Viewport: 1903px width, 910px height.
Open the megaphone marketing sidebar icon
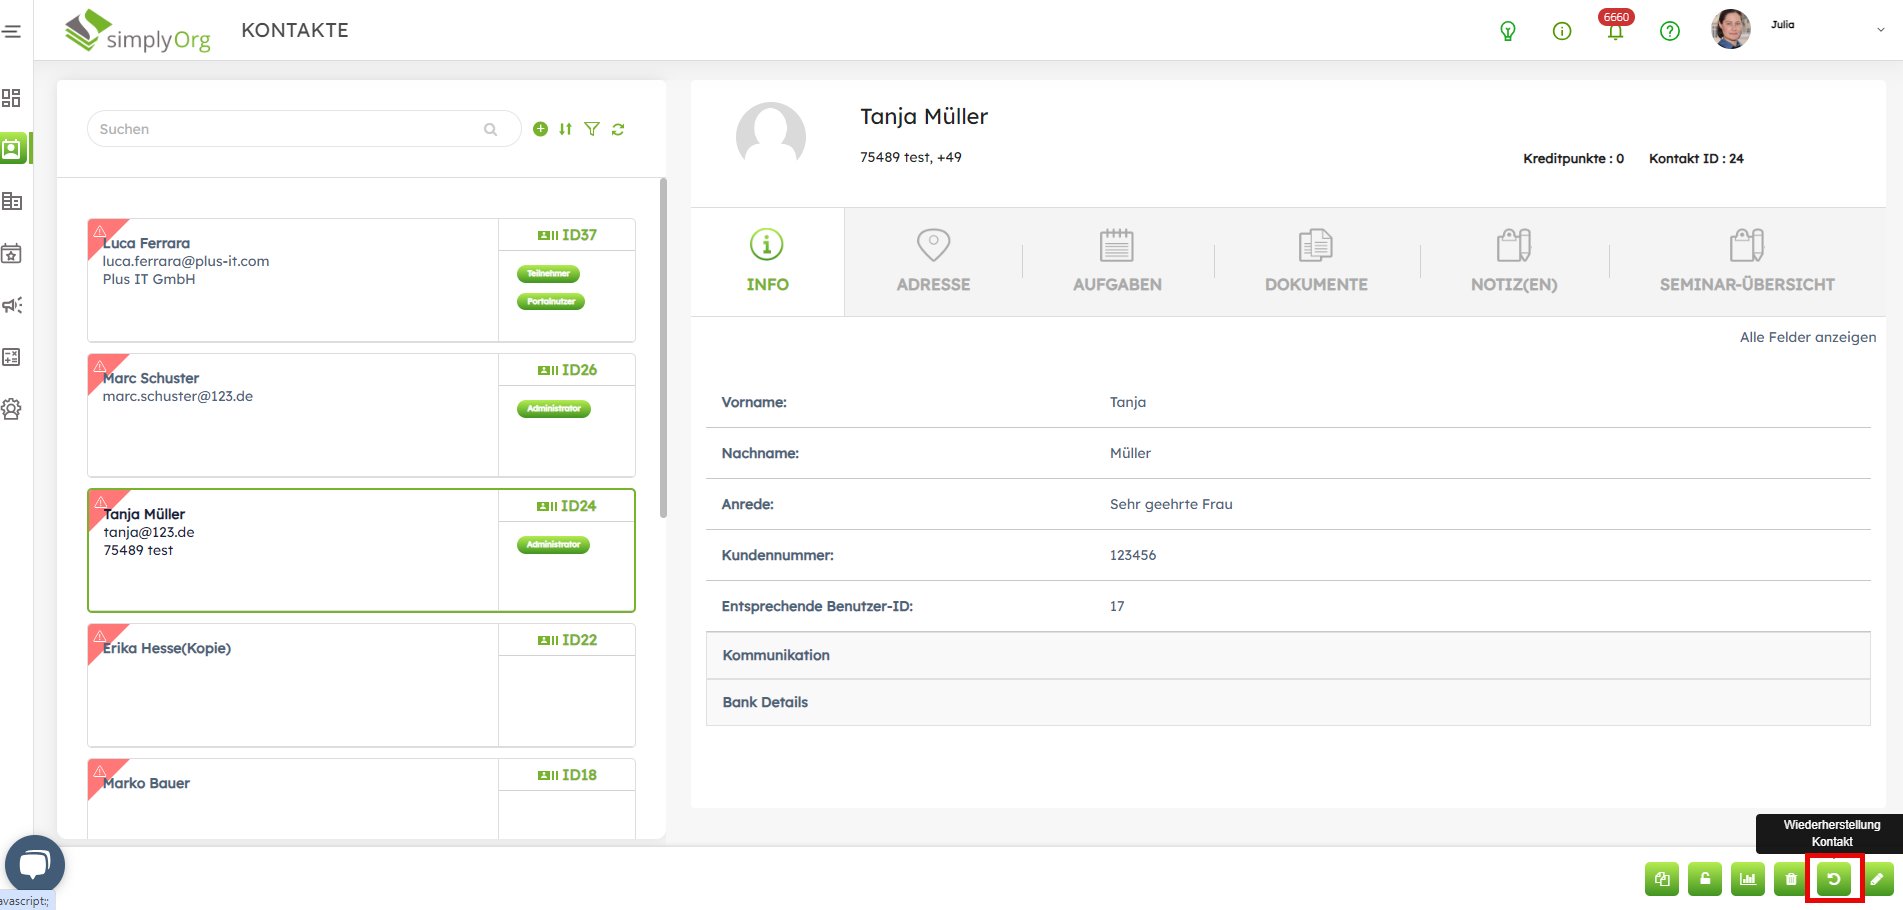tap(12, 305)
